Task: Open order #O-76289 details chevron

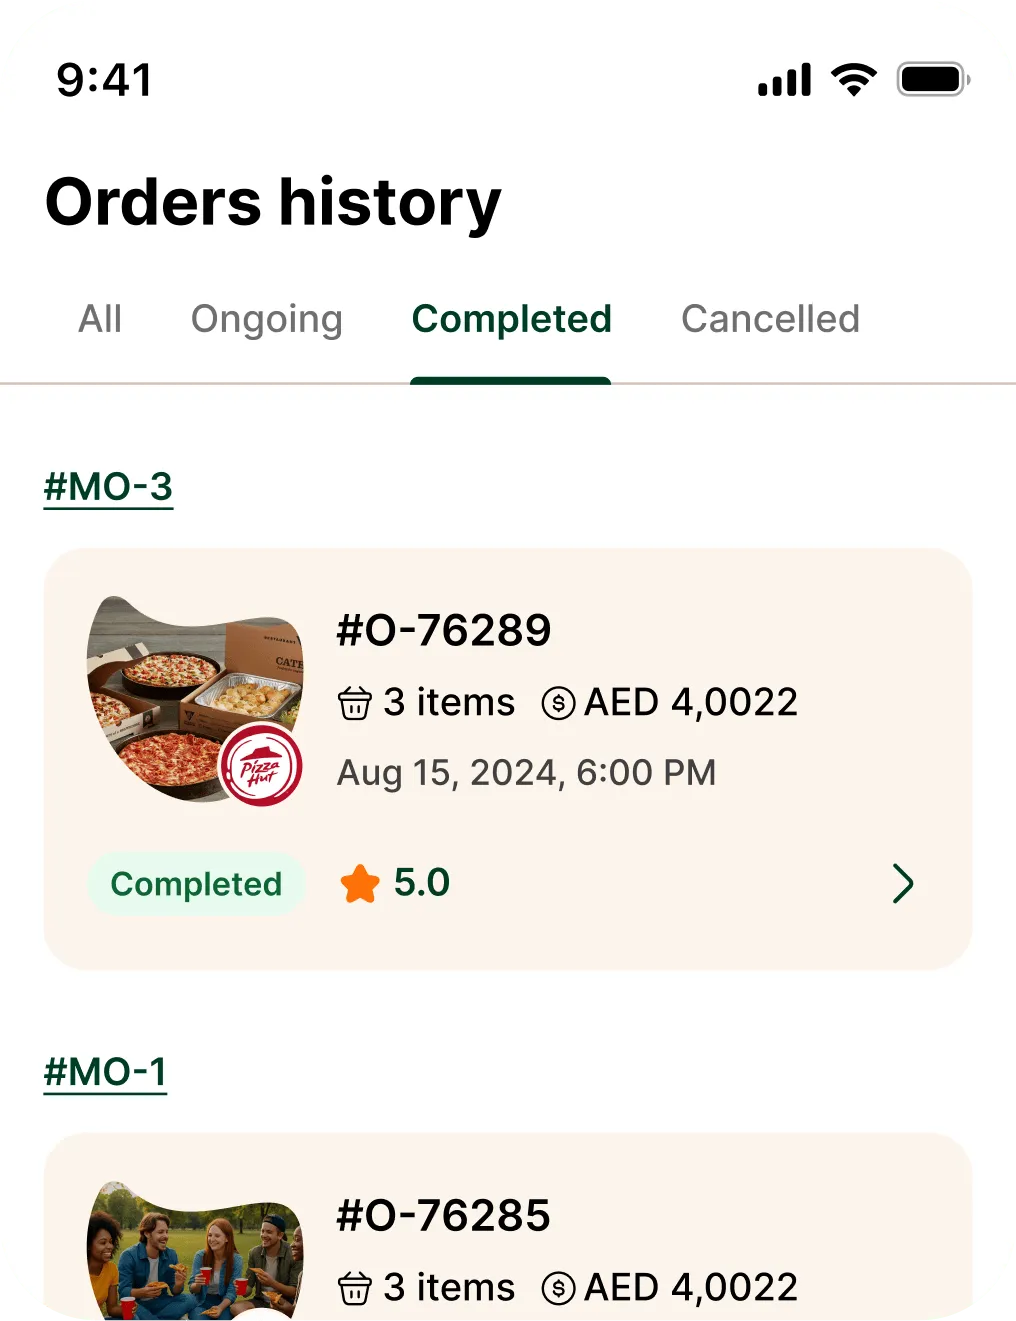Action: [902, 884]
